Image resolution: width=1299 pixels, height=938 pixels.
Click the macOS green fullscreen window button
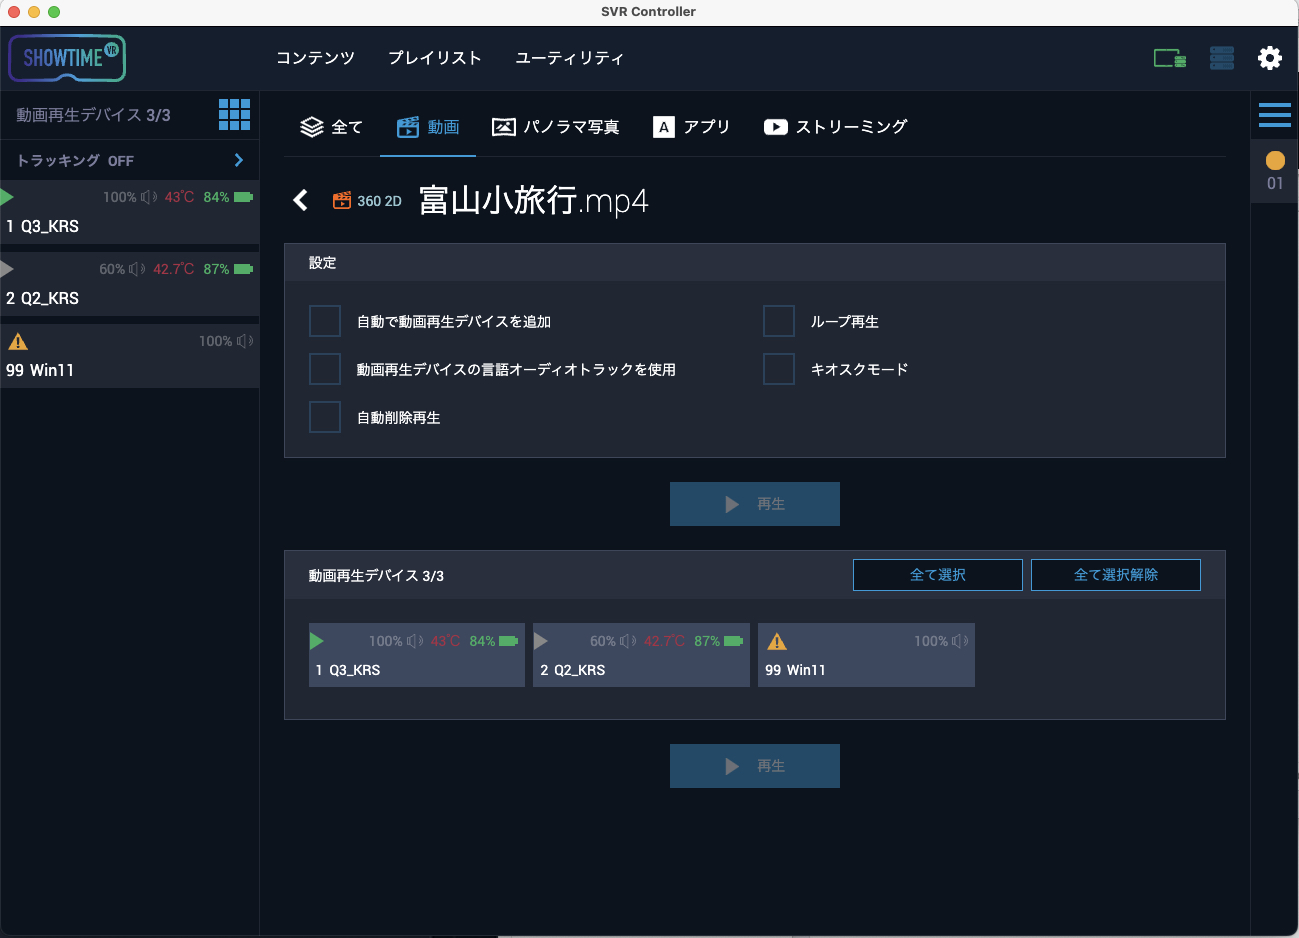[x=54, y=12]
